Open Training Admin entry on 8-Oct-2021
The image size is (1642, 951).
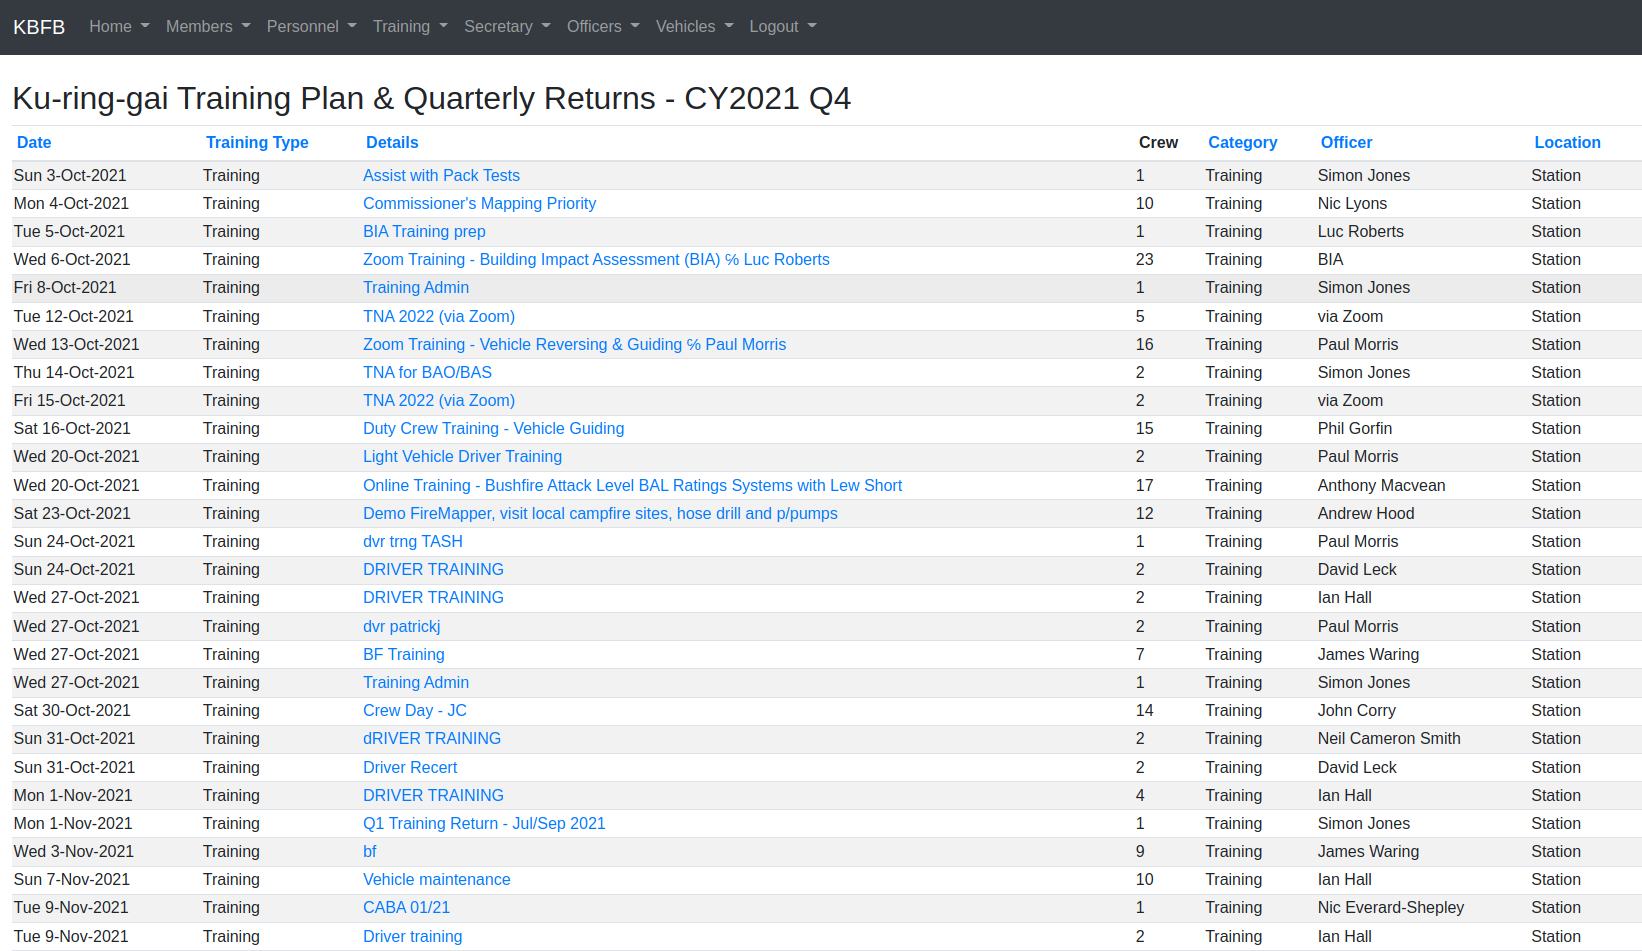416,288
